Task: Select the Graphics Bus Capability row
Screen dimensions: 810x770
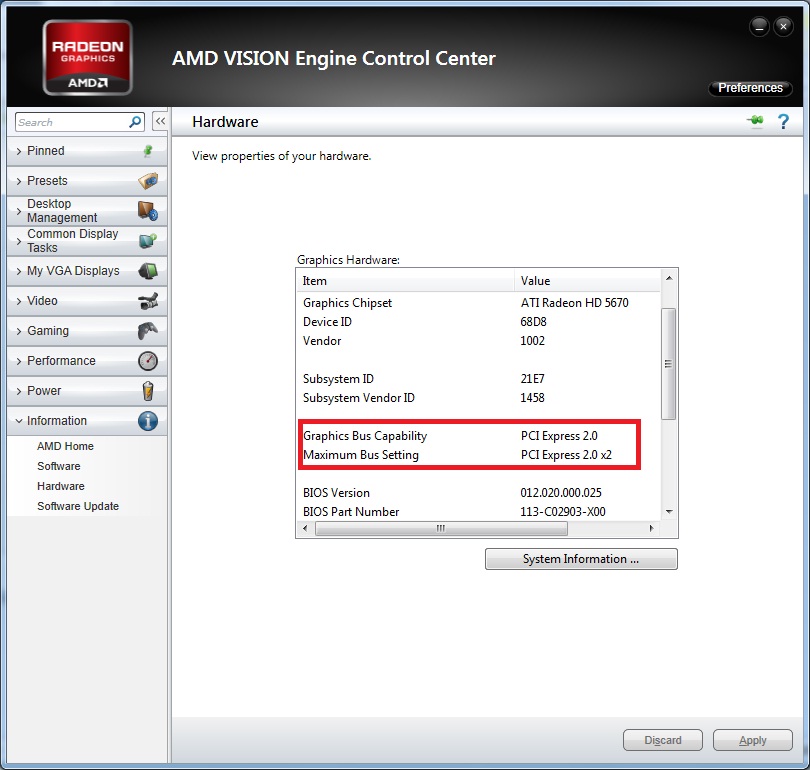Action: [479, 436]
